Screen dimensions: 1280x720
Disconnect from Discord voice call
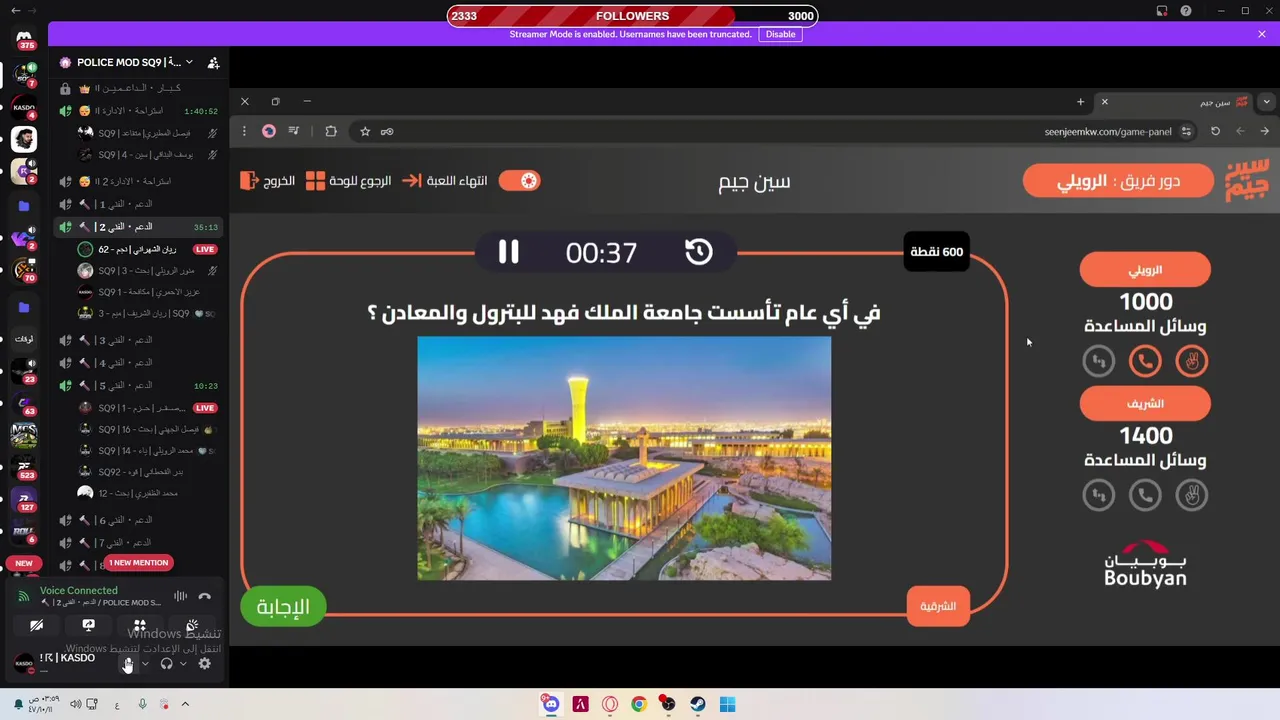(204, 597)
